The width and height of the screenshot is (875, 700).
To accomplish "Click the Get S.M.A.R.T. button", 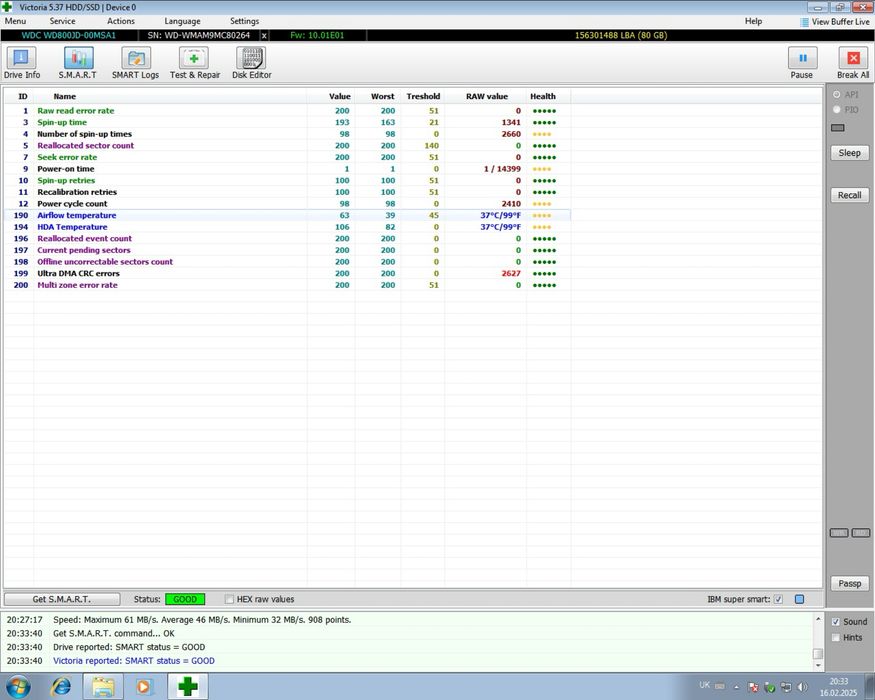I will click(61, 599).
